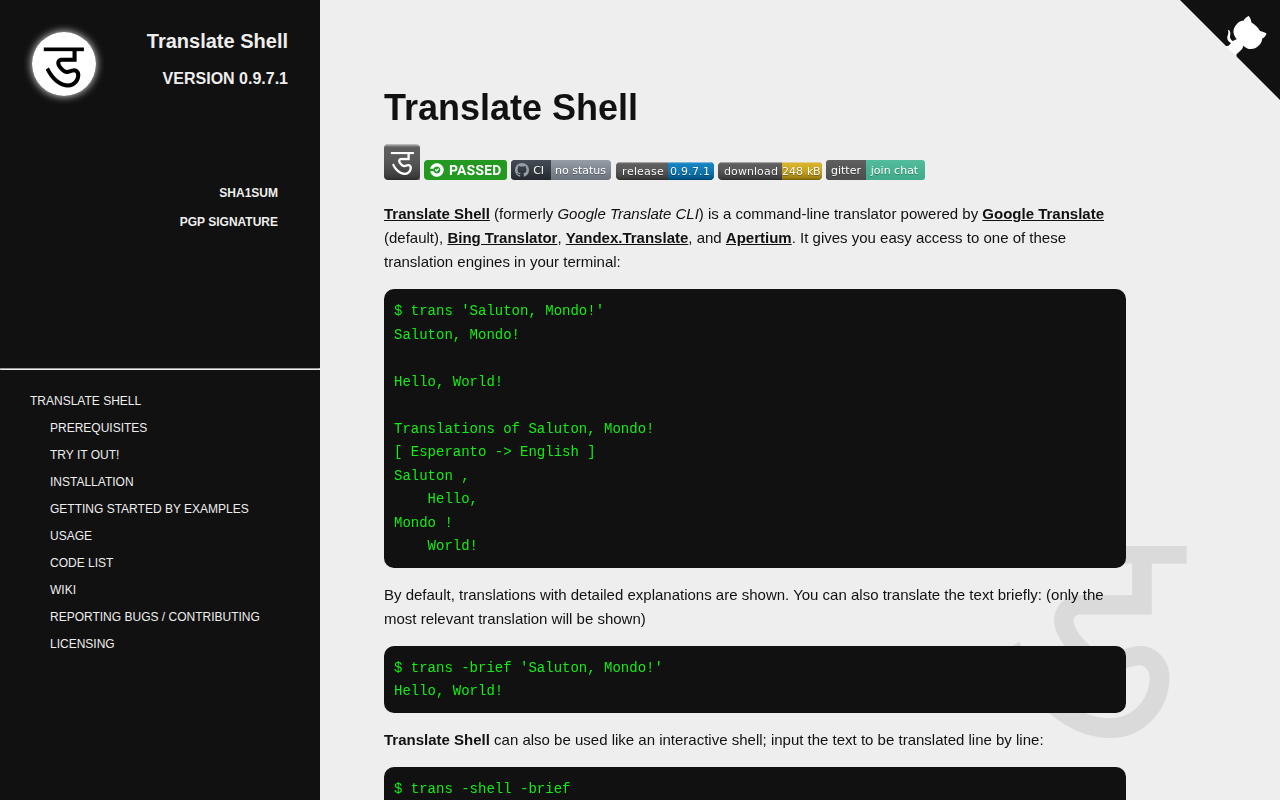
Task: Select Installation in the sidebar navigation
Action: click(x=91, y=482)
